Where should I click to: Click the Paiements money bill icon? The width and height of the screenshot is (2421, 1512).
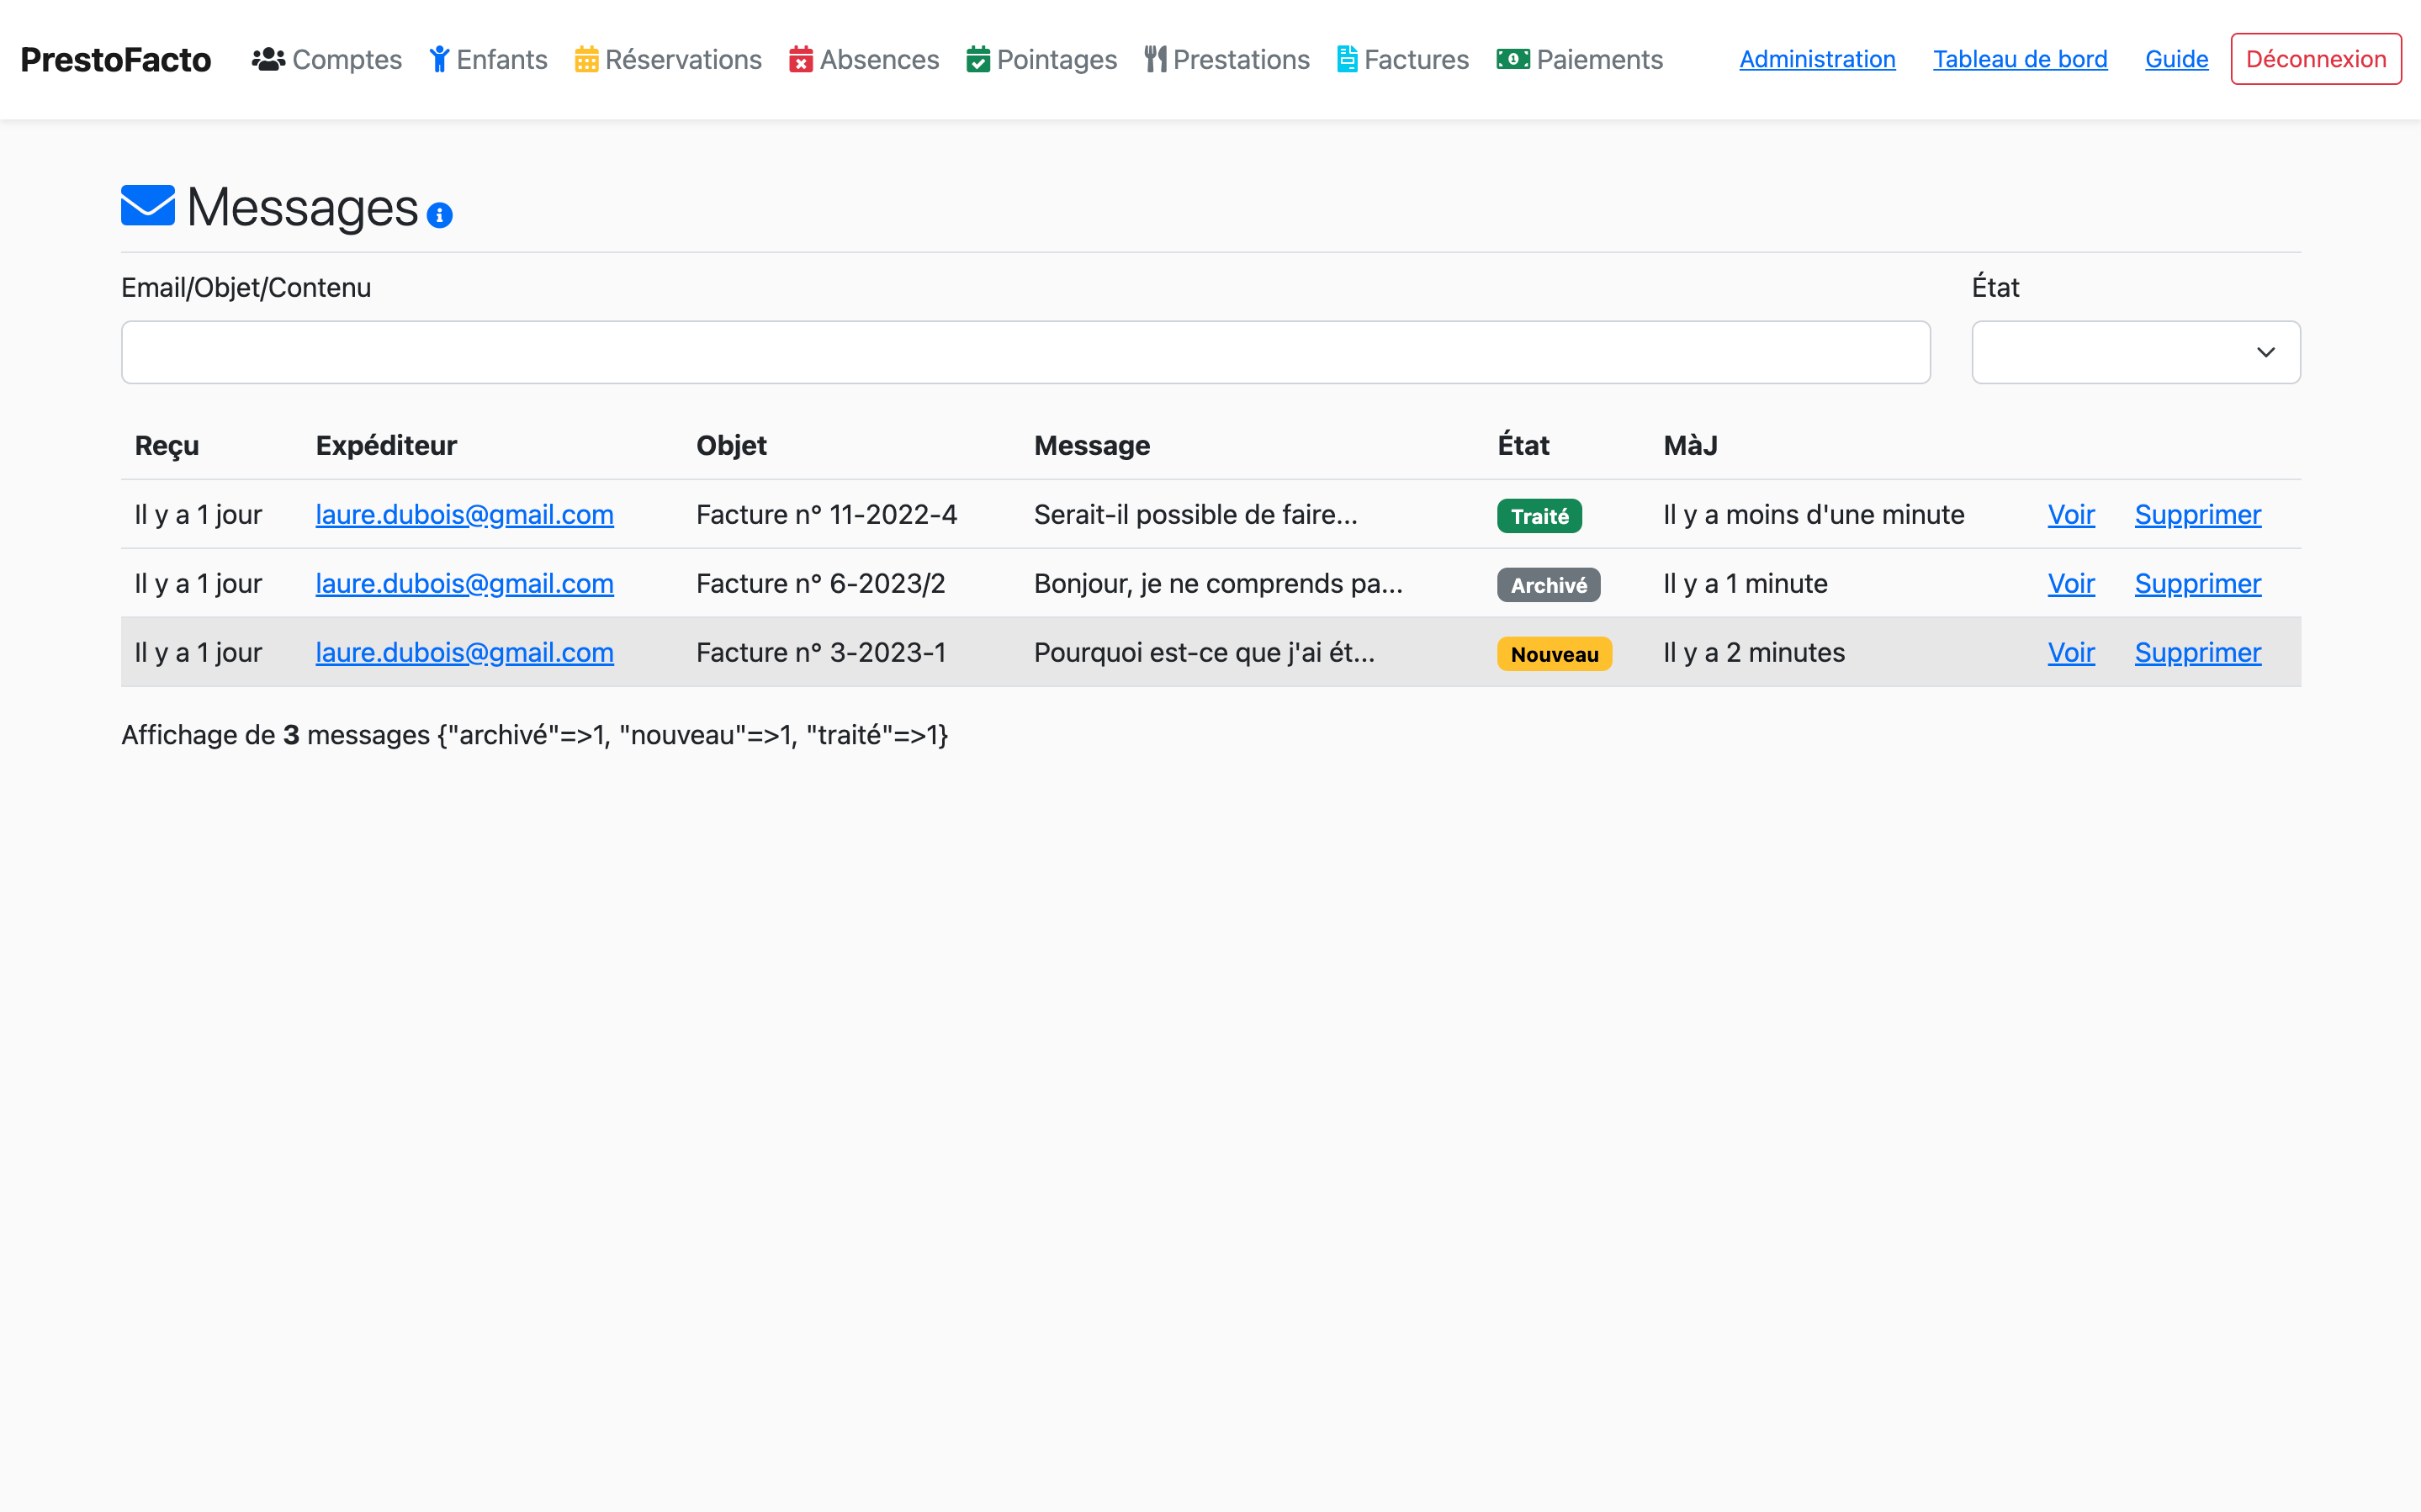click(1512, 59)
